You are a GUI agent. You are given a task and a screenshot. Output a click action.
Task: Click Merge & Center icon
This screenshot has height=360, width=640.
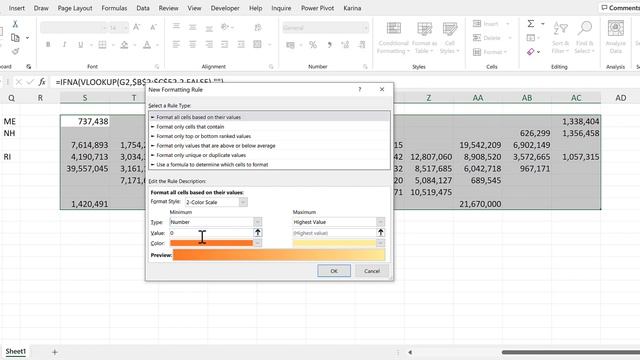(x=257, y=44)
